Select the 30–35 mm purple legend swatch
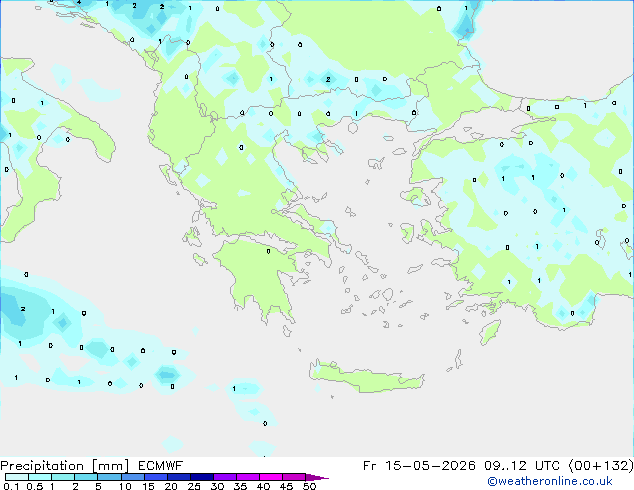 coord(225,477)
